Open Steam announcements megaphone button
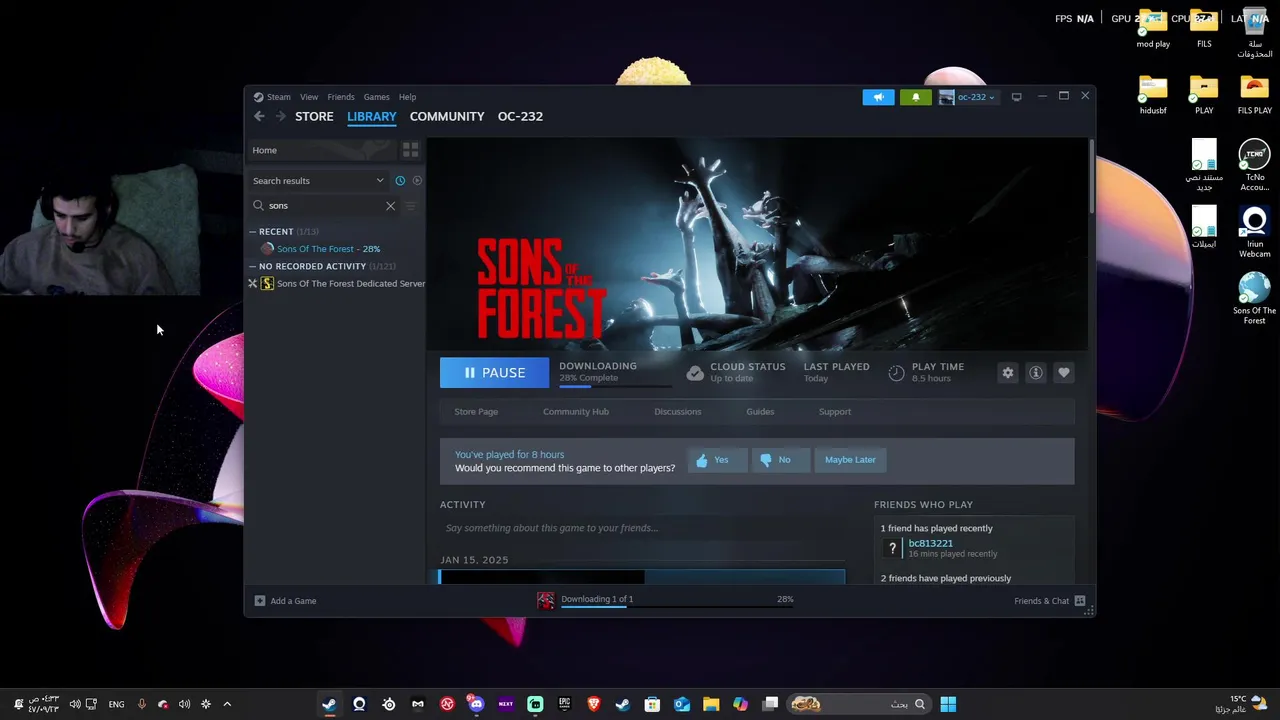1280x720 pixels. point(878,97)
